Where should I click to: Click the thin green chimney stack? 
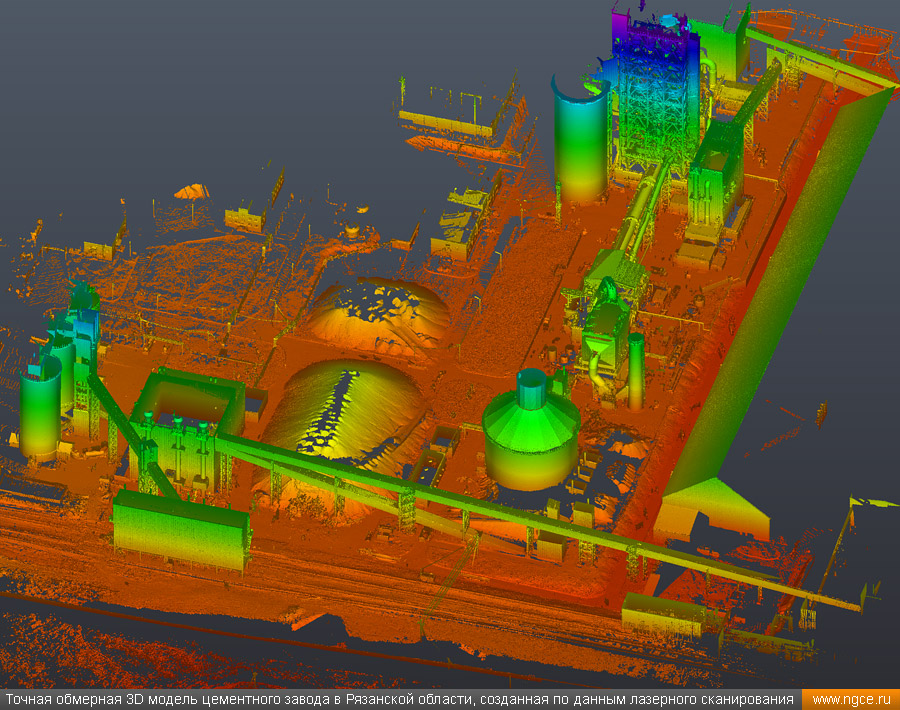(x=635, y=370)
